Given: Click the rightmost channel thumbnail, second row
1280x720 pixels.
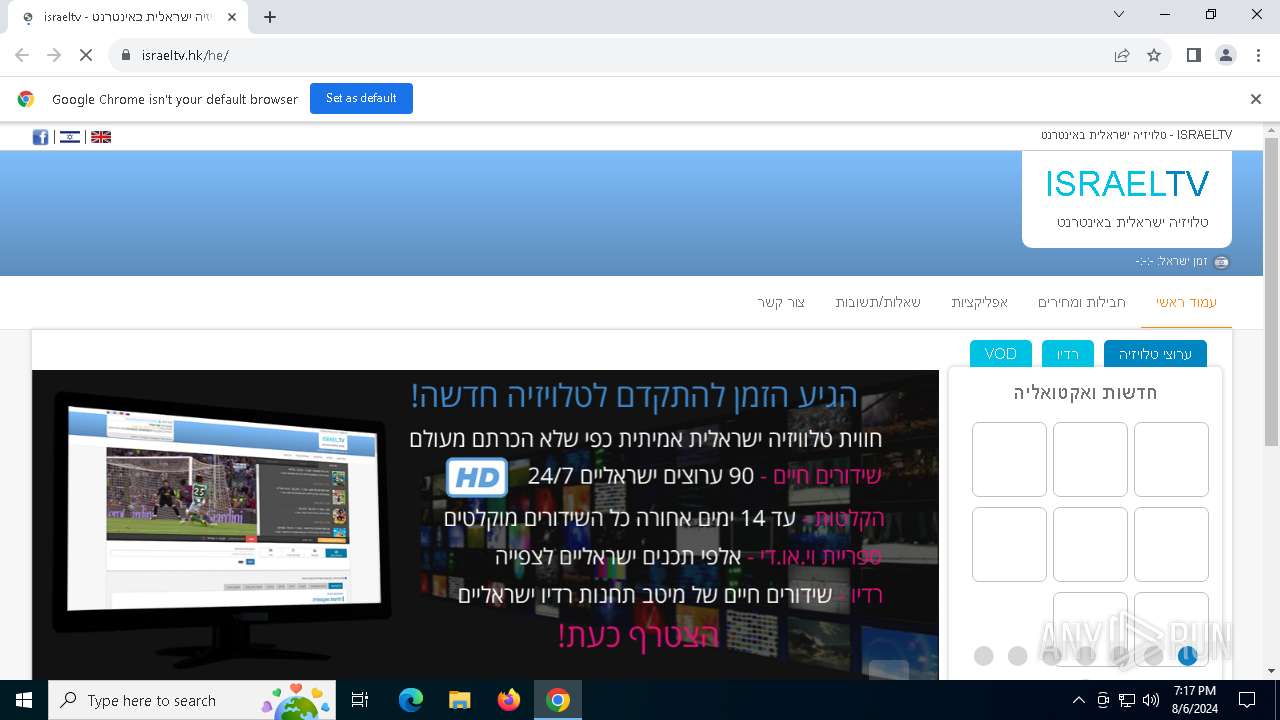Looking at the screenshot, I should (1171, 544).
